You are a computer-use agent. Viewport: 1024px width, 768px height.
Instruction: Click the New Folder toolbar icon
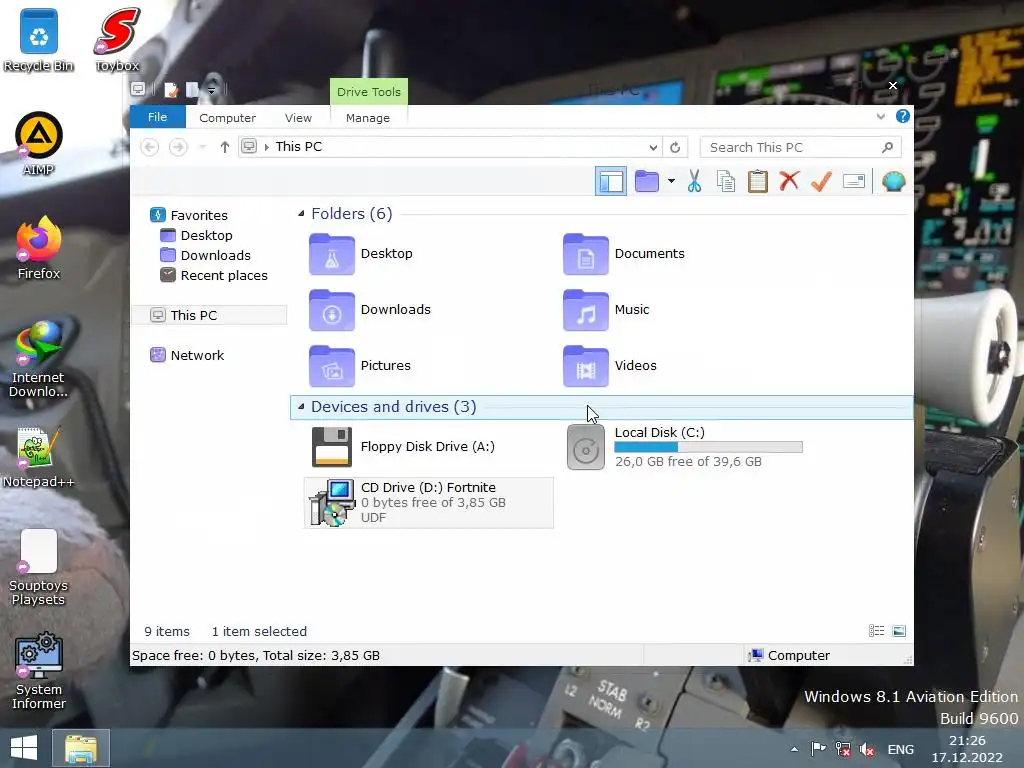(x=647, y=181)
